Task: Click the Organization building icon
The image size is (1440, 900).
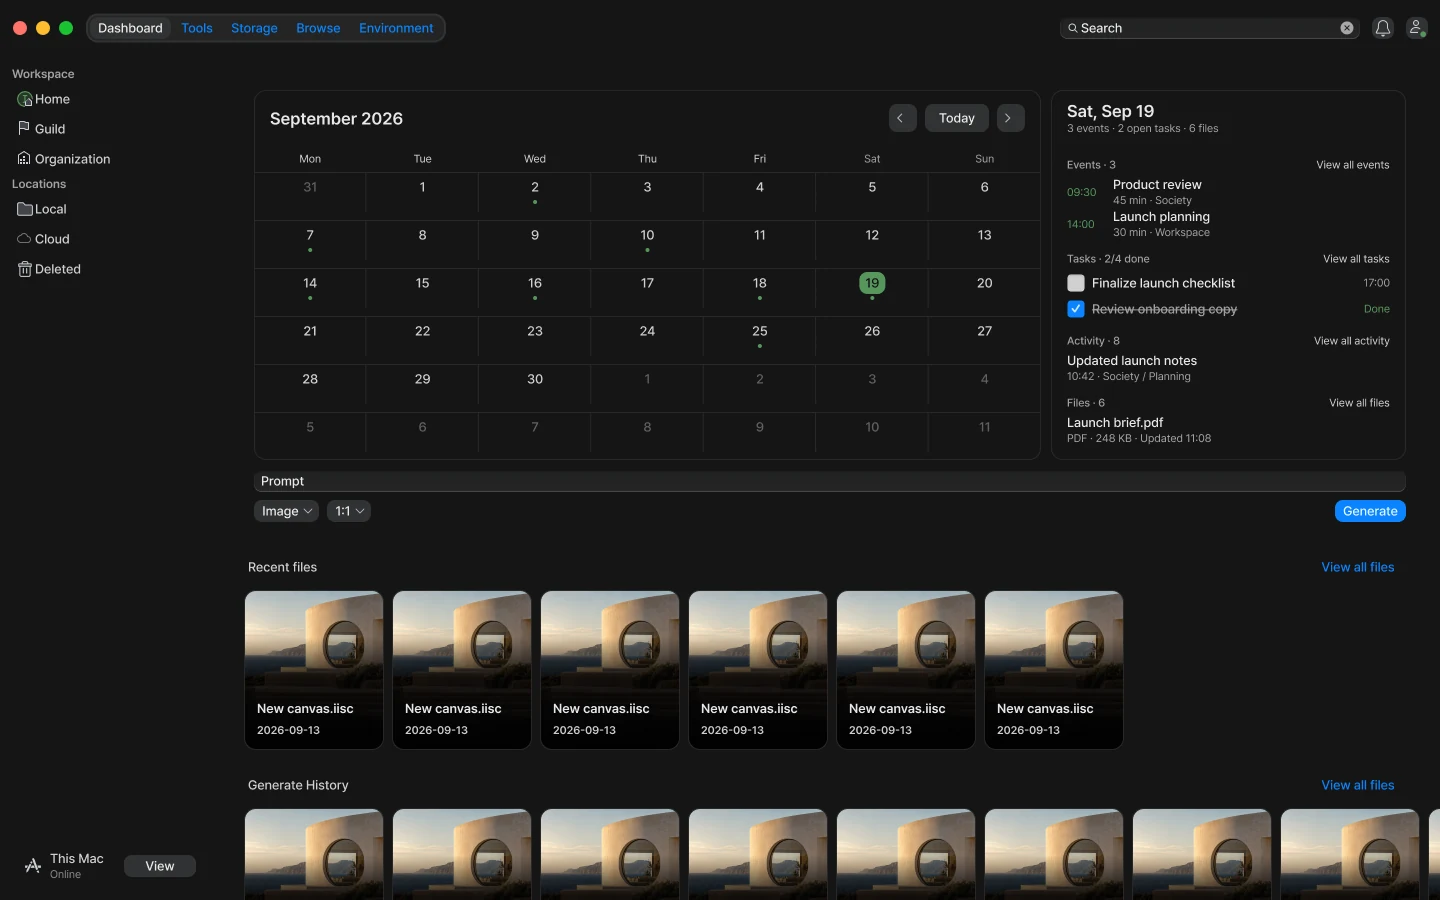Action: tap(24, 158)
